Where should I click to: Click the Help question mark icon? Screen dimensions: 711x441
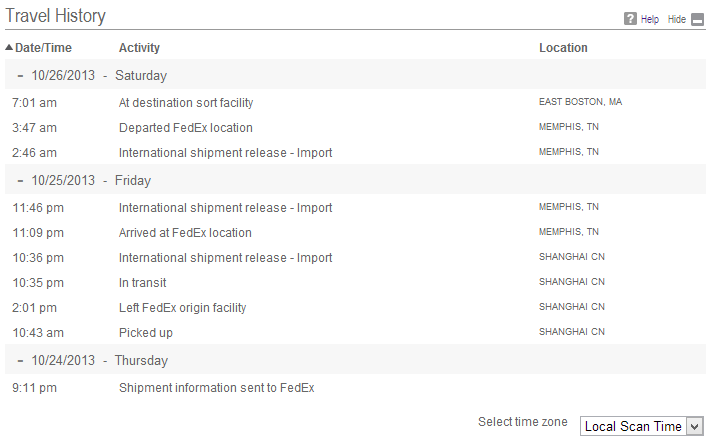click(x=631, y=19)
